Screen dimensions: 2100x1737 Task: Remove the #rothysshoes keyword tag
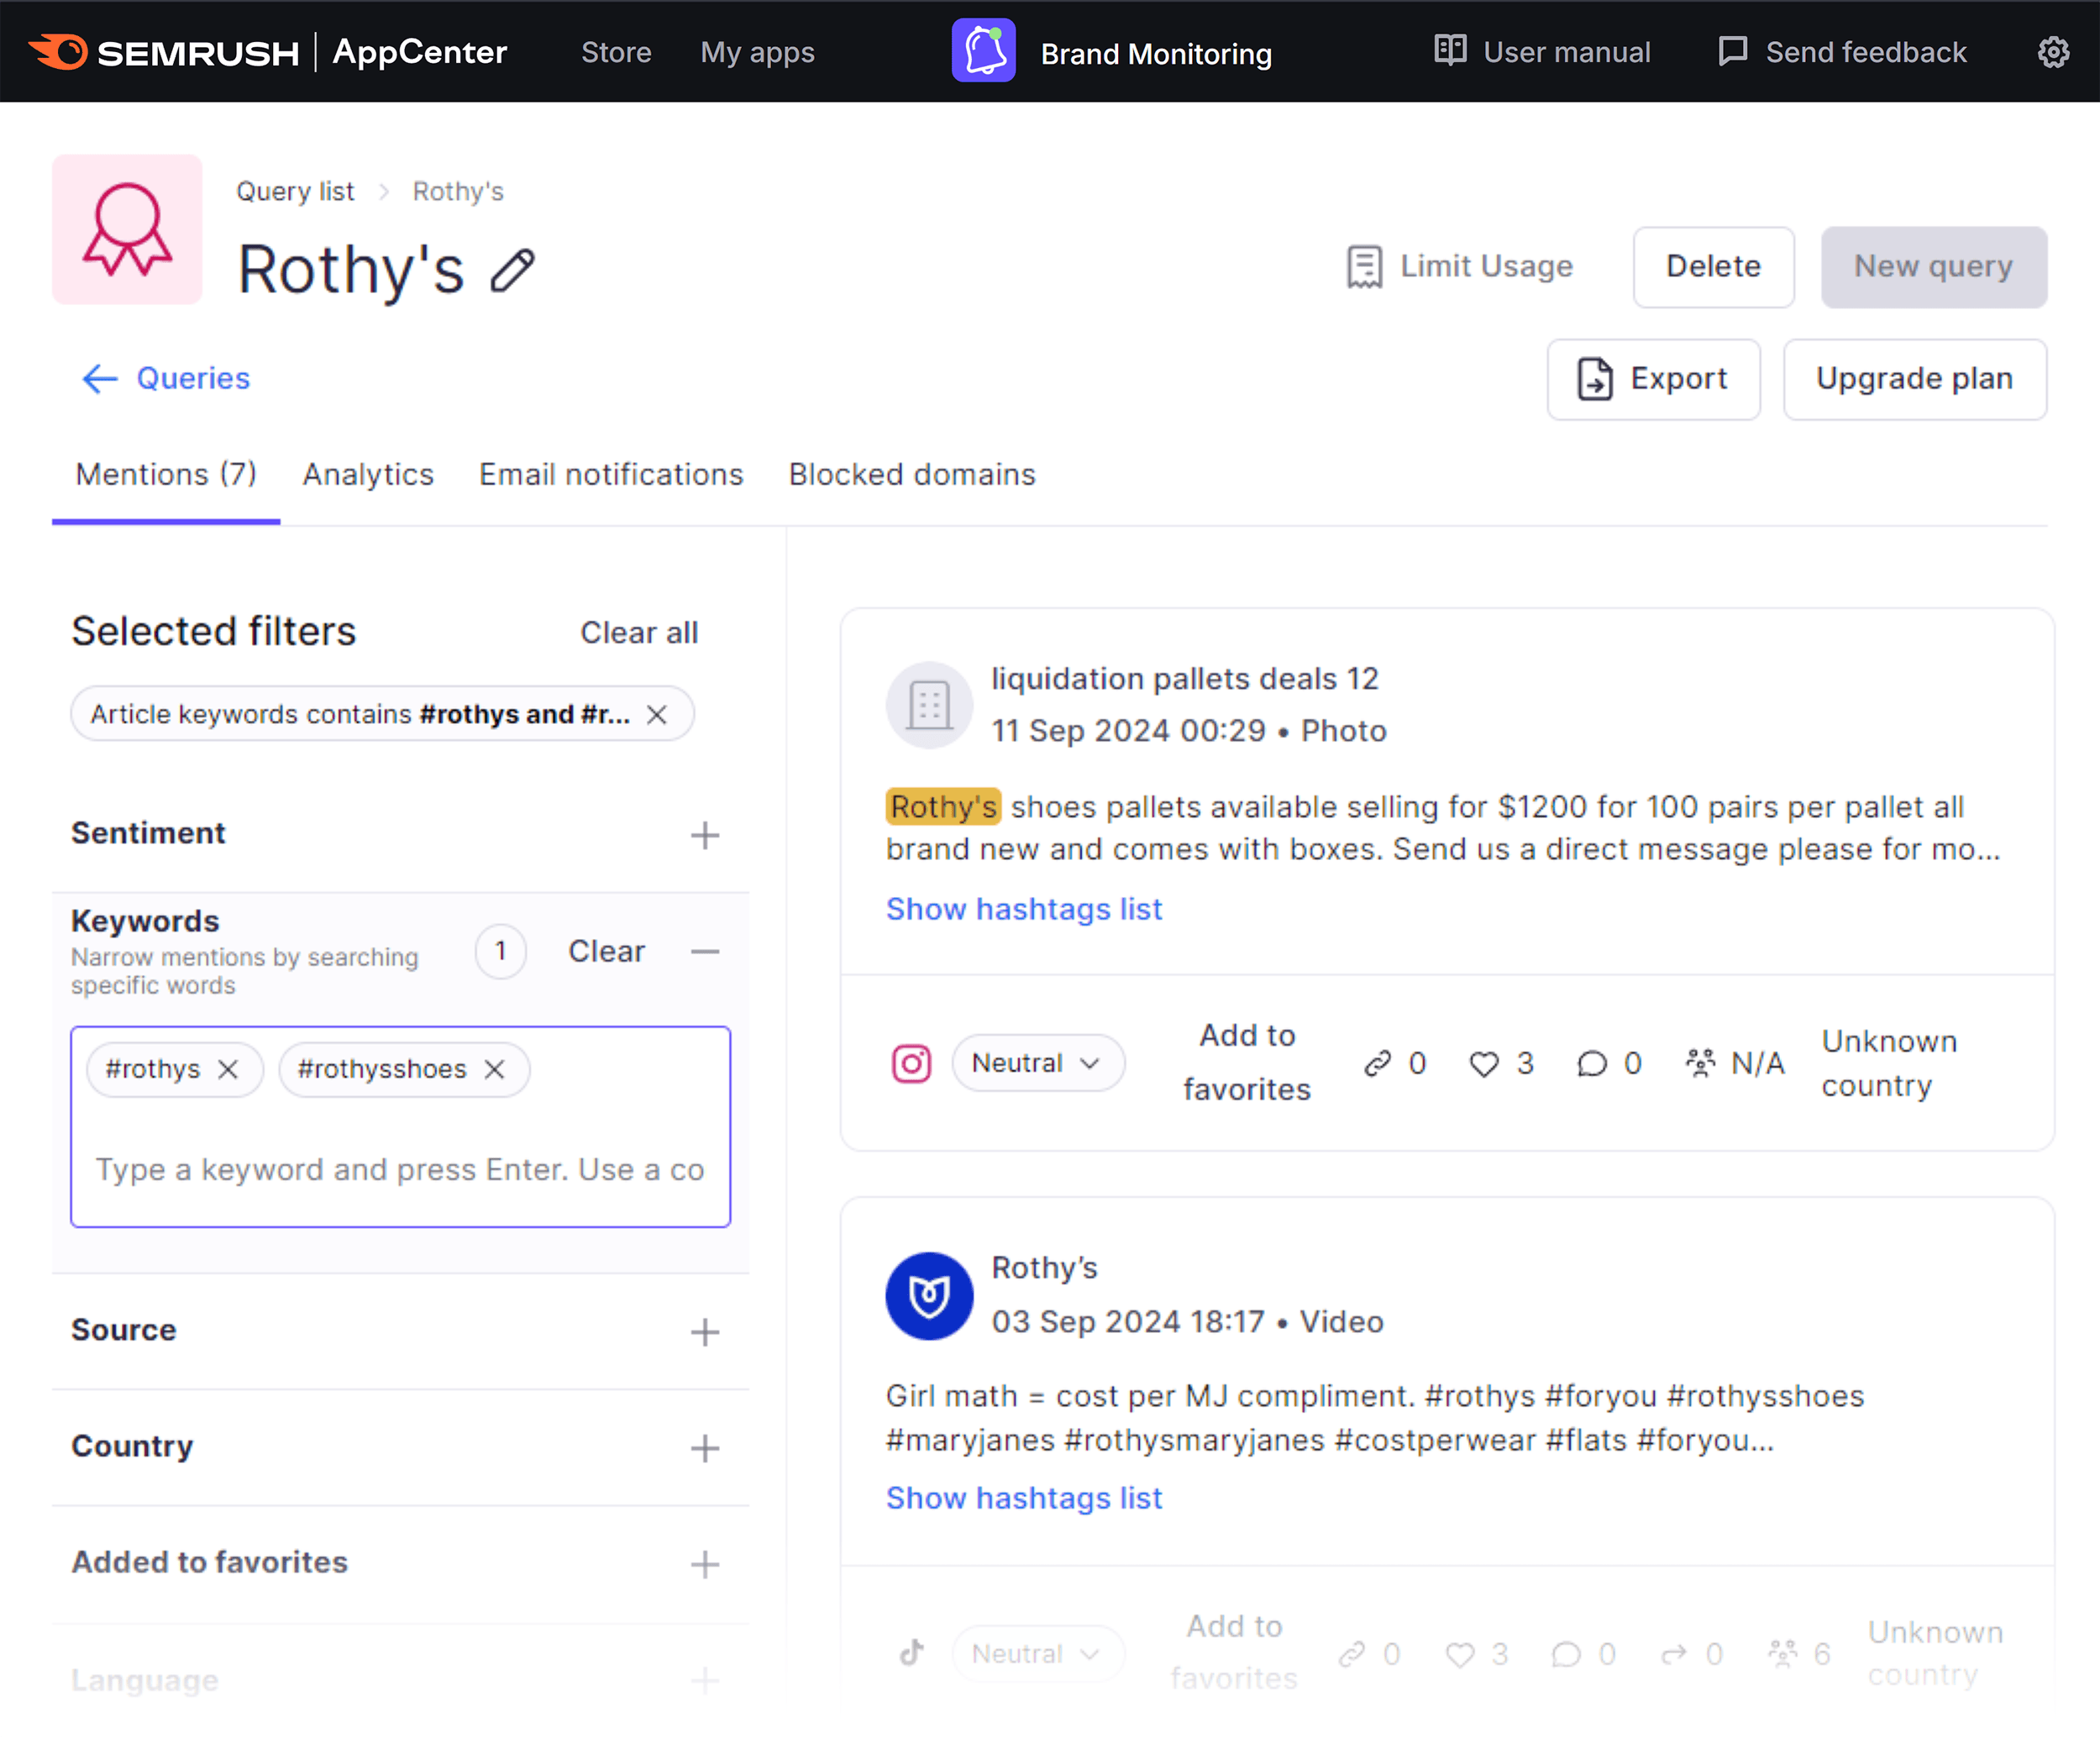point(494,1069)
